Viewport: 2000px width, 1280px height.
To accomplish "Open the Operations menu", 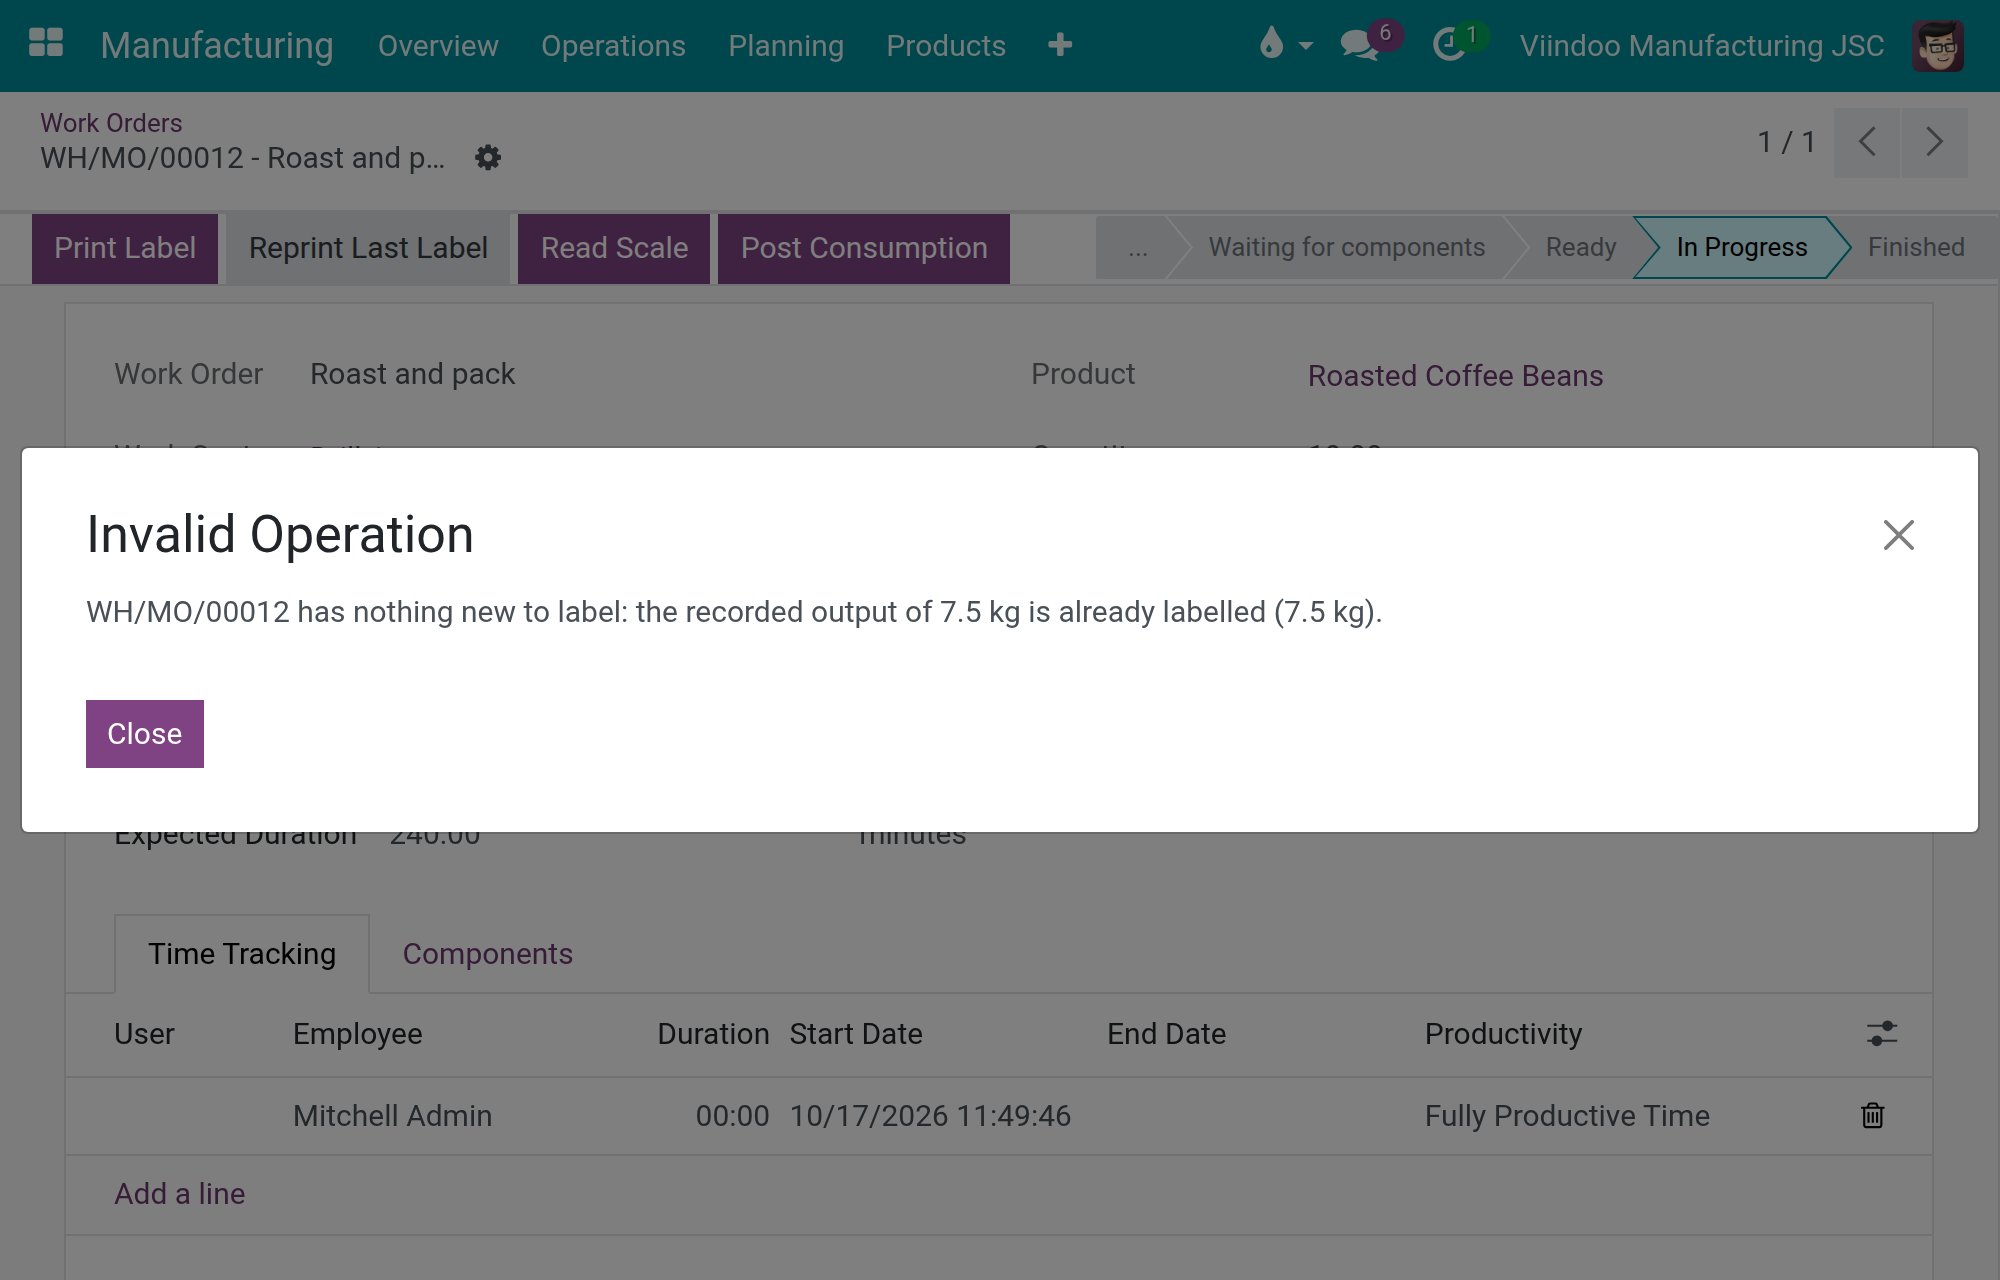I will pyautogui.click(x=613, y=46).
